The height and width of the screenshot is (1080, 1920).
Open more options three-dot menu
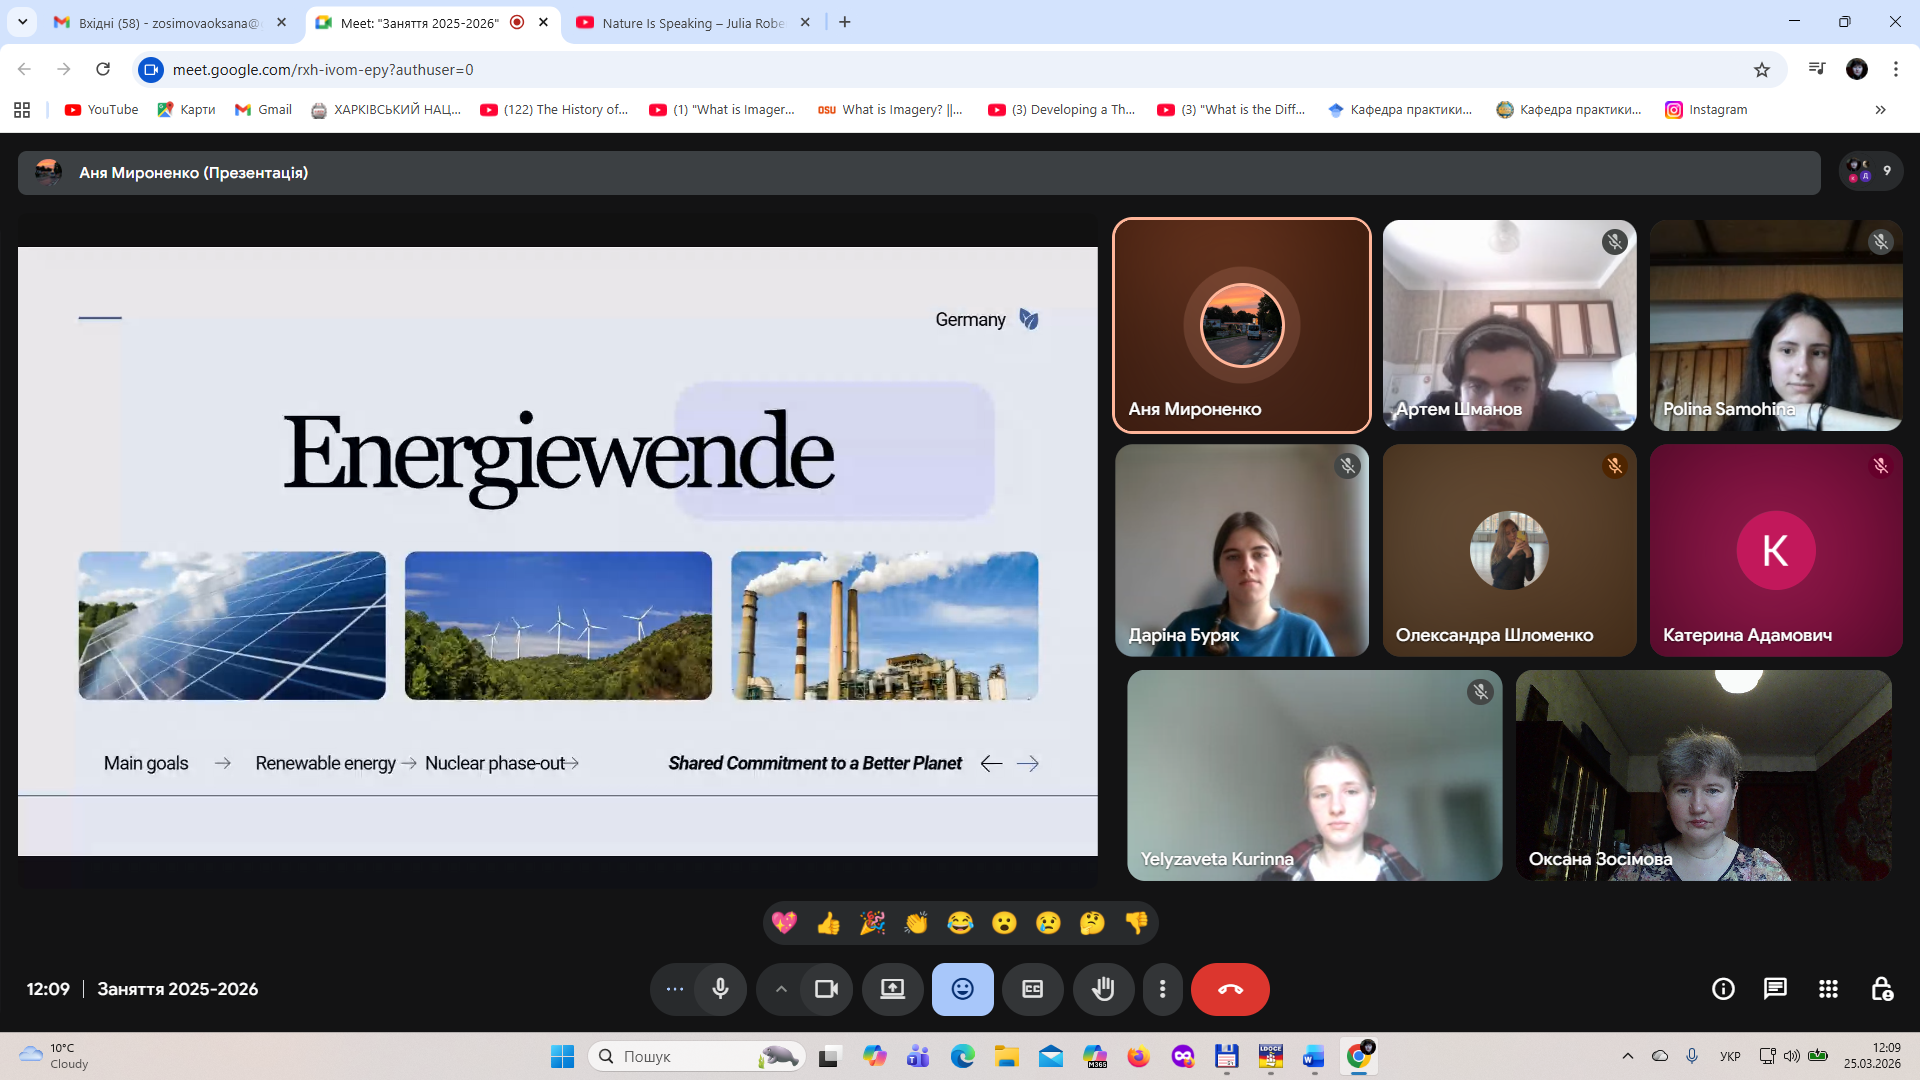1162,989
